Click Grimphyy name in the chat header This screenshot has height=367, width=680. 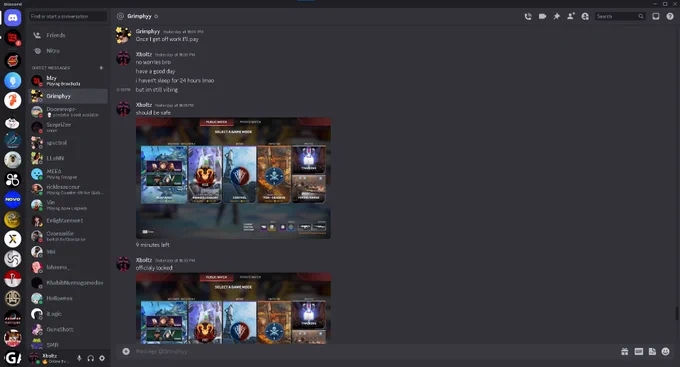click(139, 16)
